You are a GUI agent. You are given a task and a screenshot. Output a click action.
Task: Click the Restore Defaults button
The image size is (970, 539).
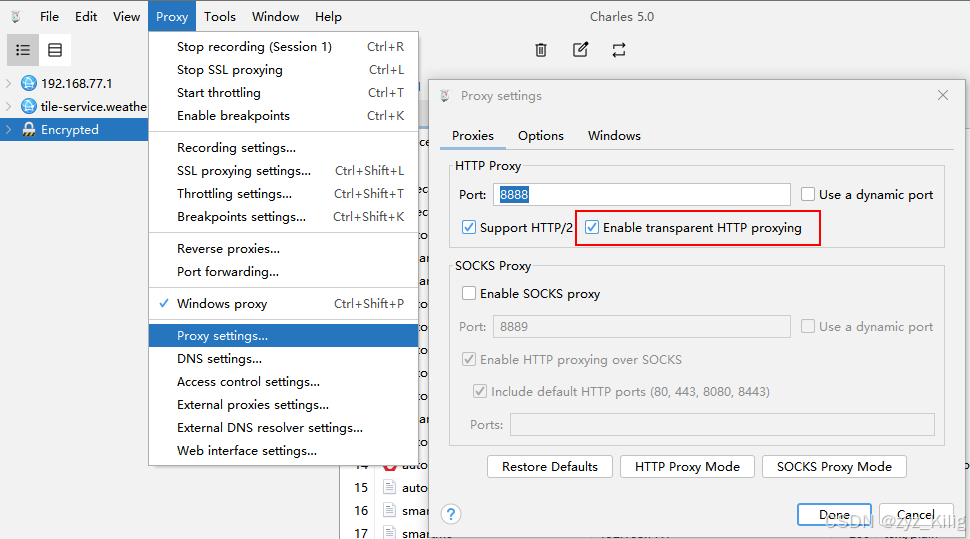[550, 467]
